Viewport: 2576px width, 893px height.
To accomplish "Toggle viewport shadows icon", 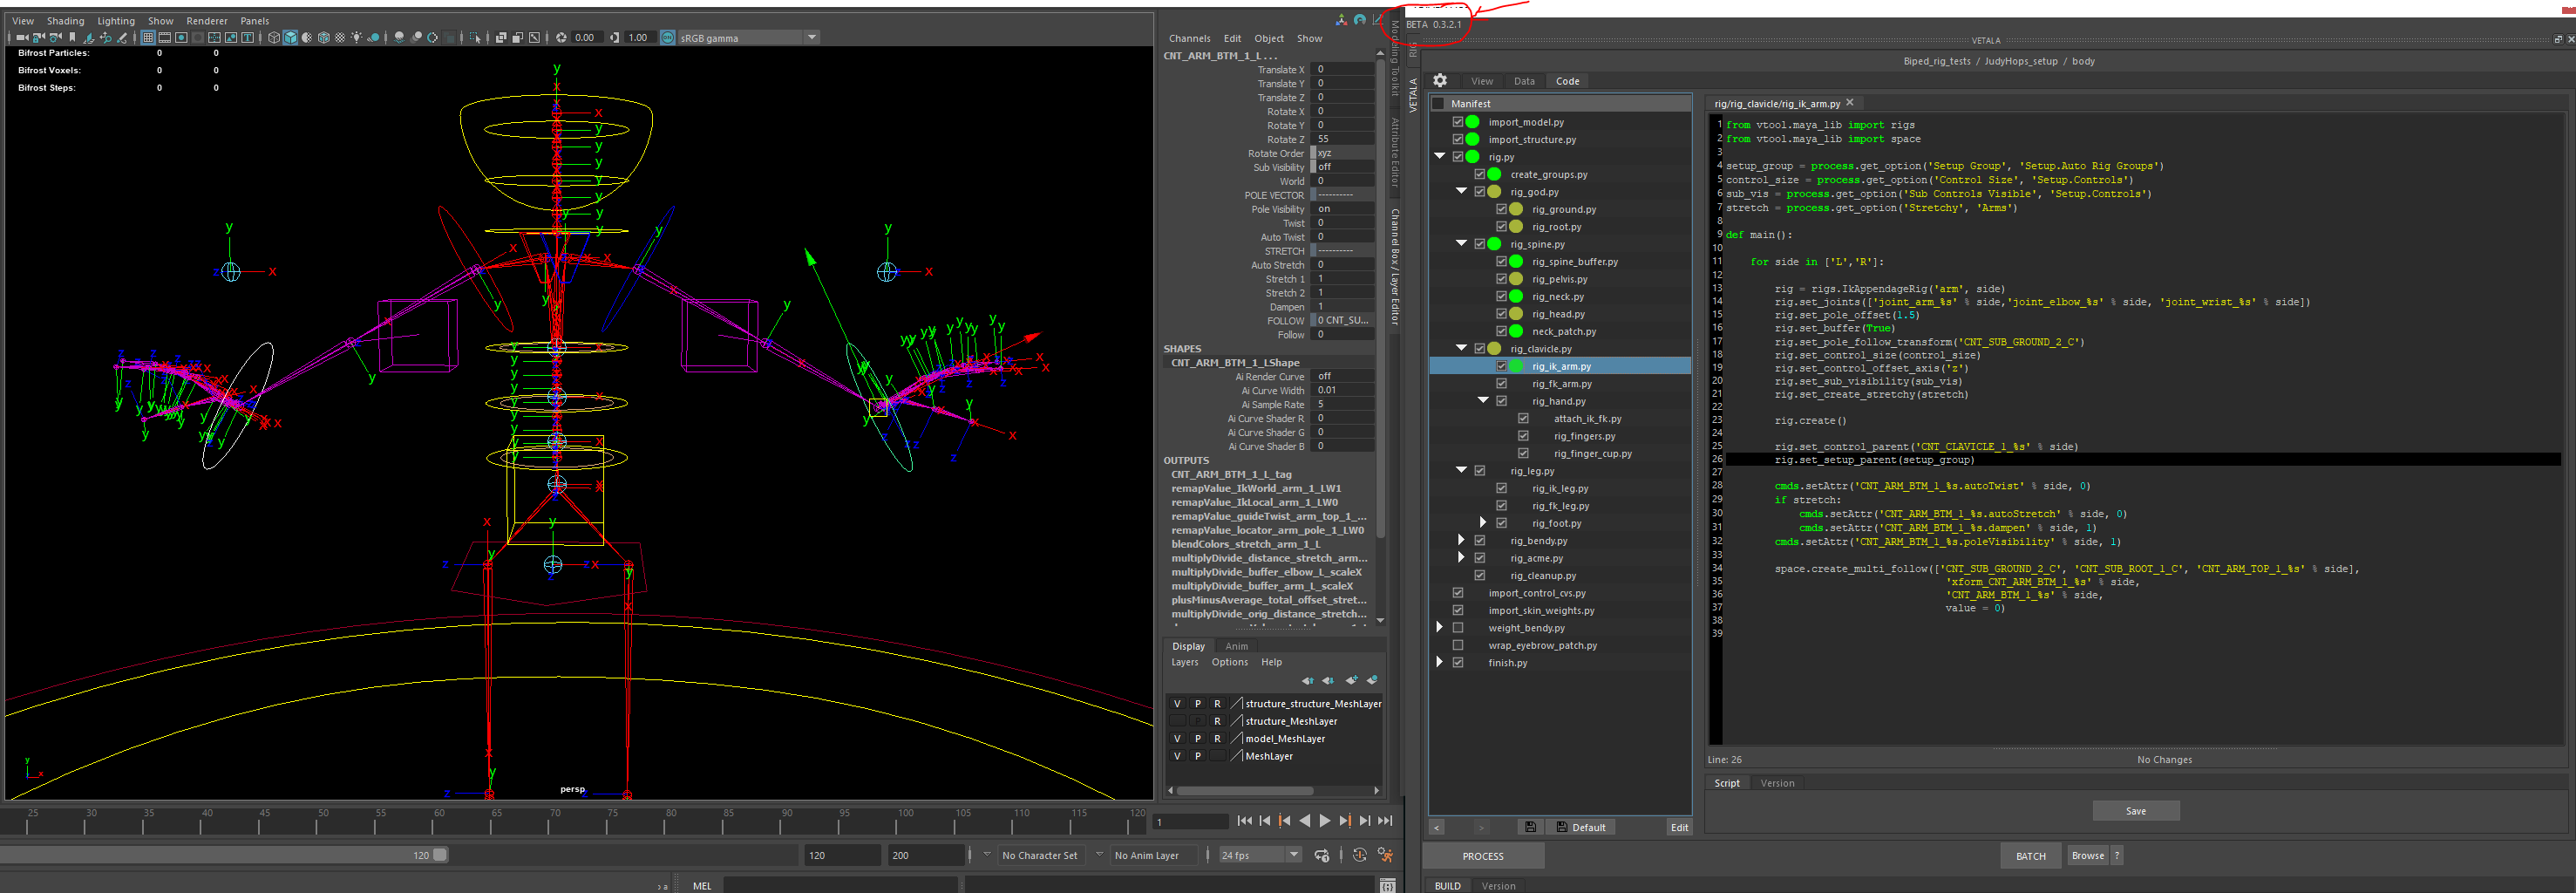I will pos(374,38).
